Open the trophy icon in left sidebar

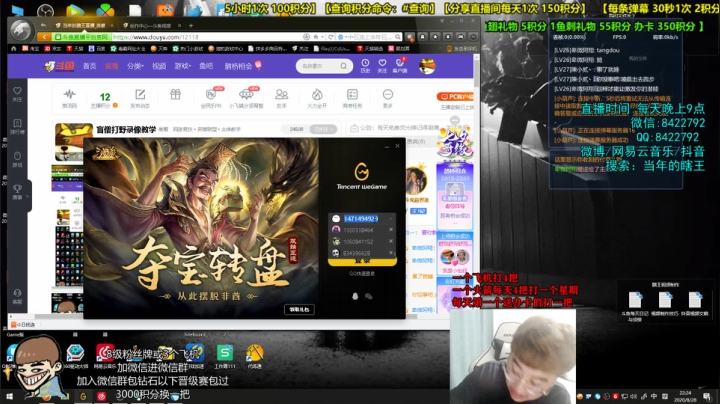pyautogui.click(x=17, y=191)
